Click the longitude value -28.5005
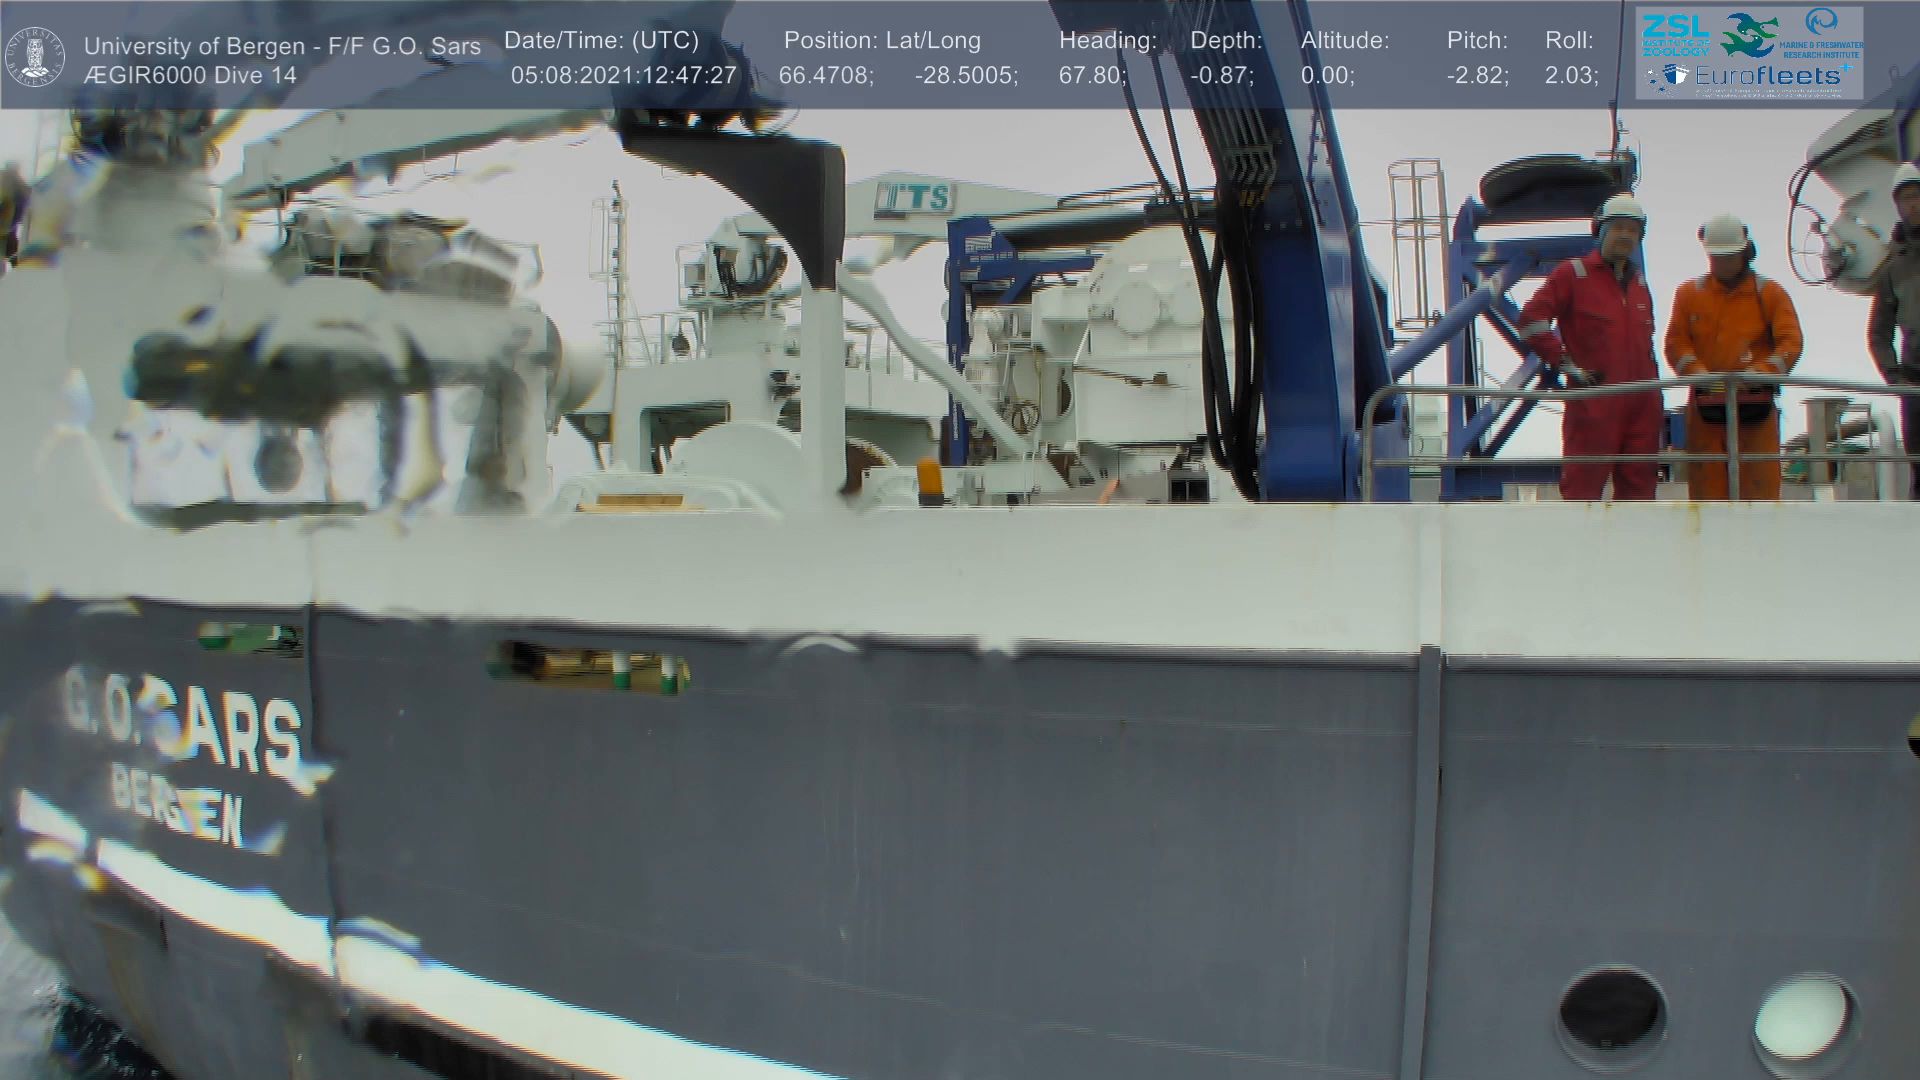Image resolution: width=1920 pixels, height=1080 pixels. pos(966,76)
